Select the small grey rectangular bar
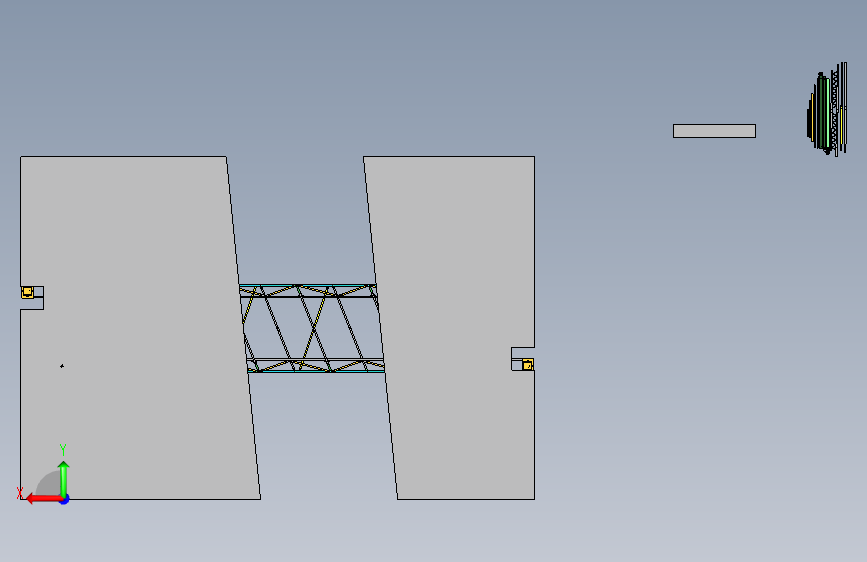Image resolution: width=867 pixels, height=562 pixels. tap(714, 131)
